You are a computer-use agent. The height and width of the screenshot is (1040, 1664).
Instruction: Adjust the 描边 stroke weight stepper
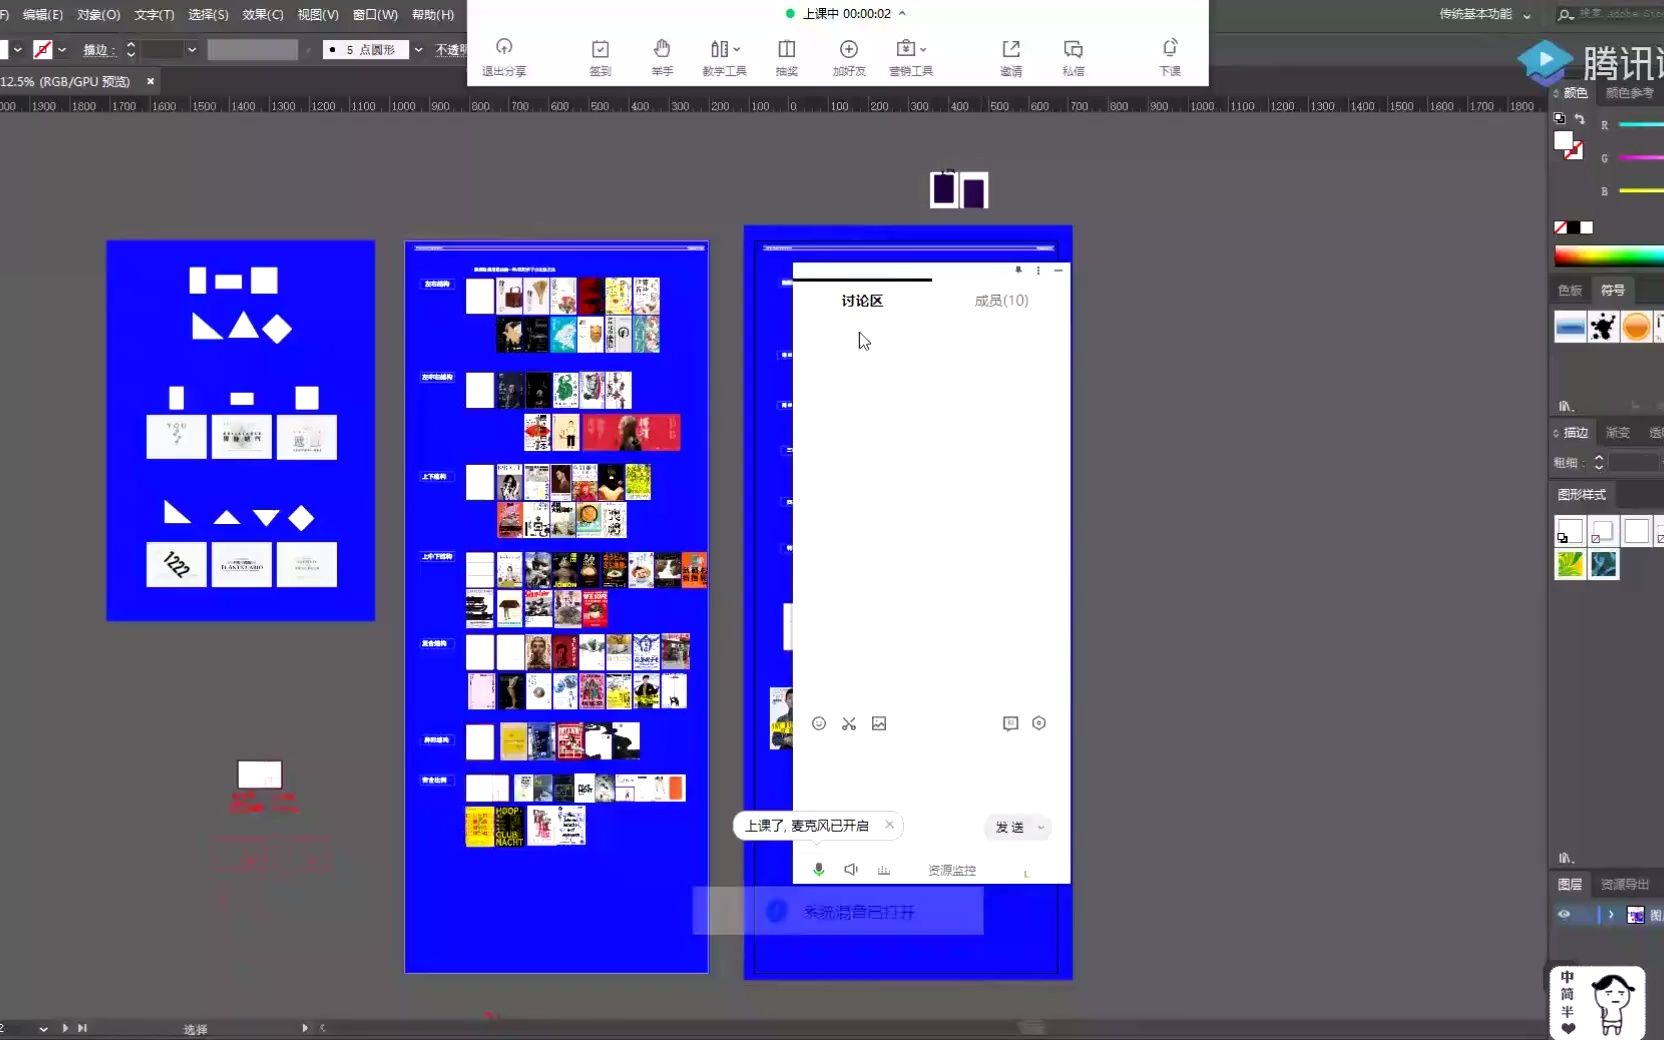tap(130, 49)
